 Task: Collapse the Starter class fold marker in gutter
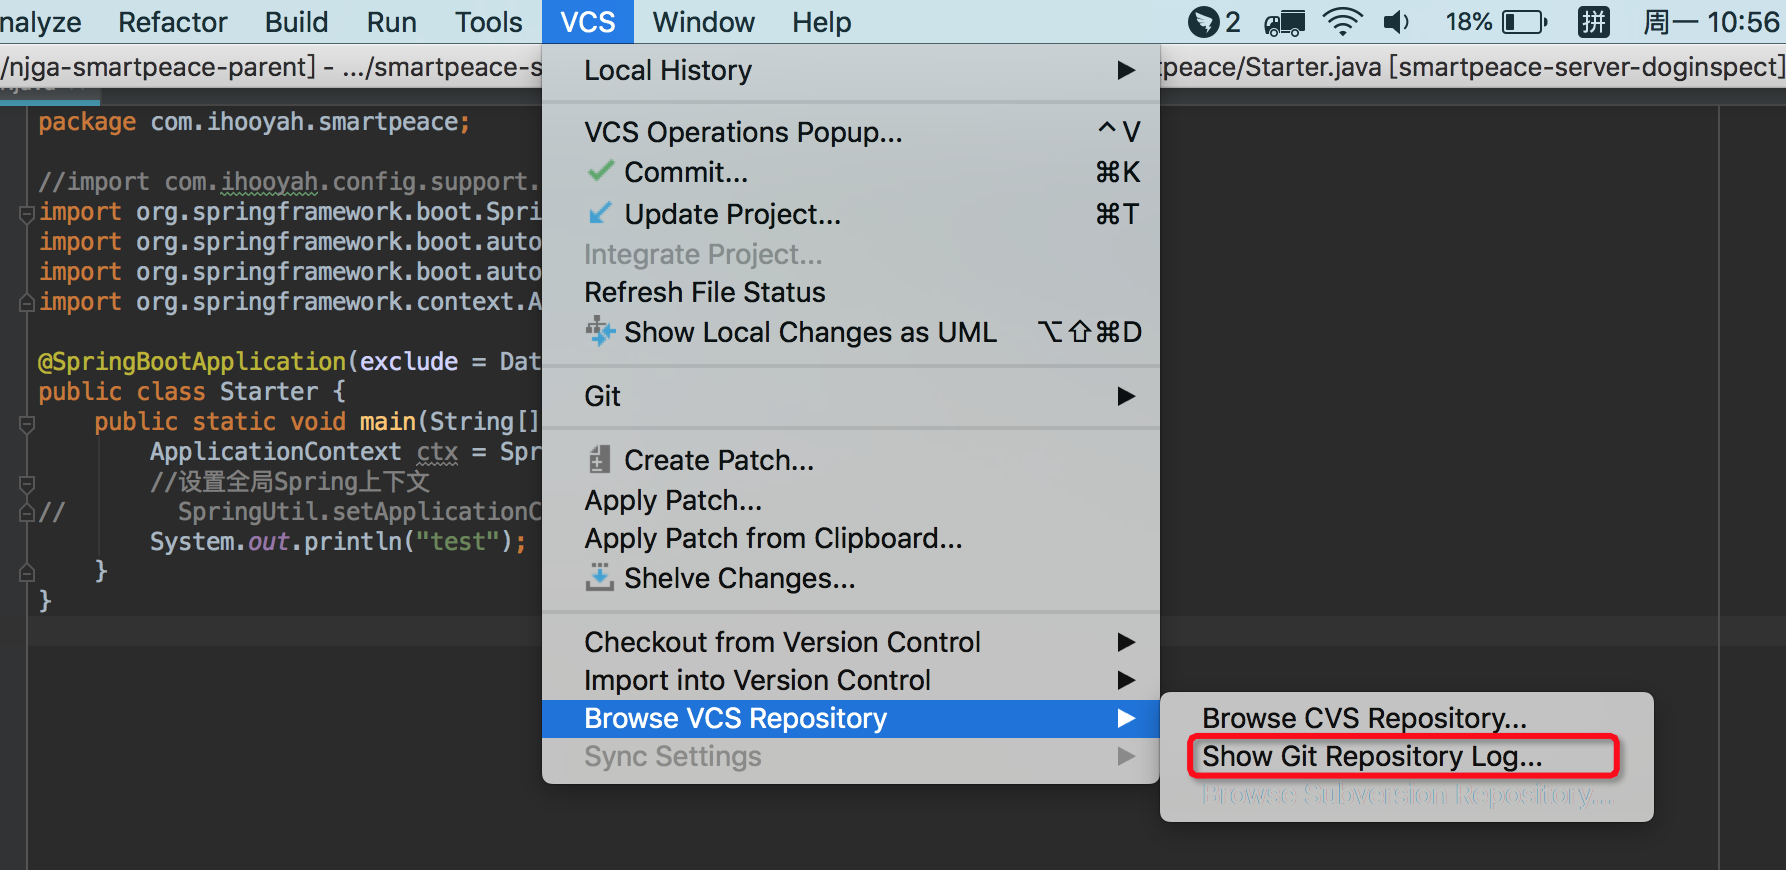[x=26, y=424]
